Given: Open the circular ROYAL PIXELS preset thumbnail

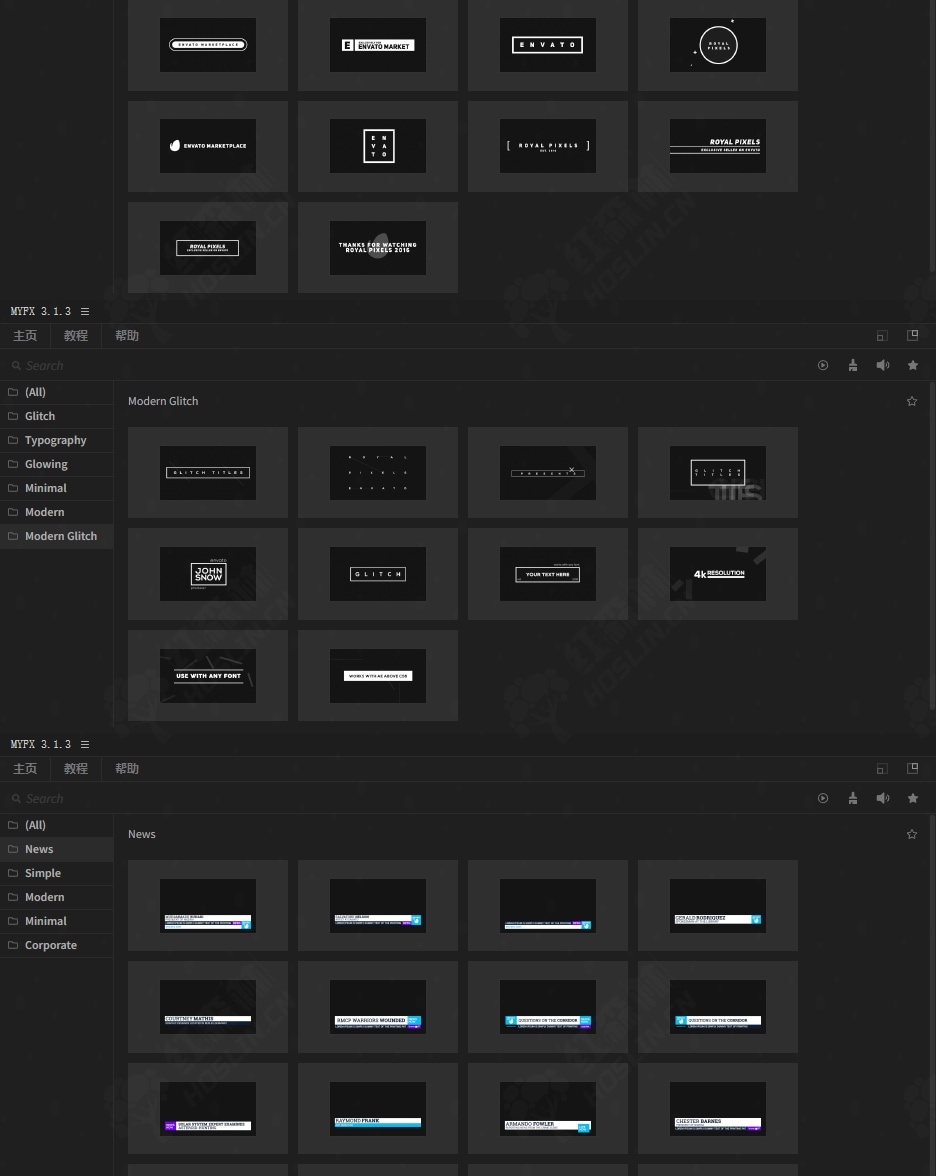Looking at the screenshot, I should tap(718, 45).
